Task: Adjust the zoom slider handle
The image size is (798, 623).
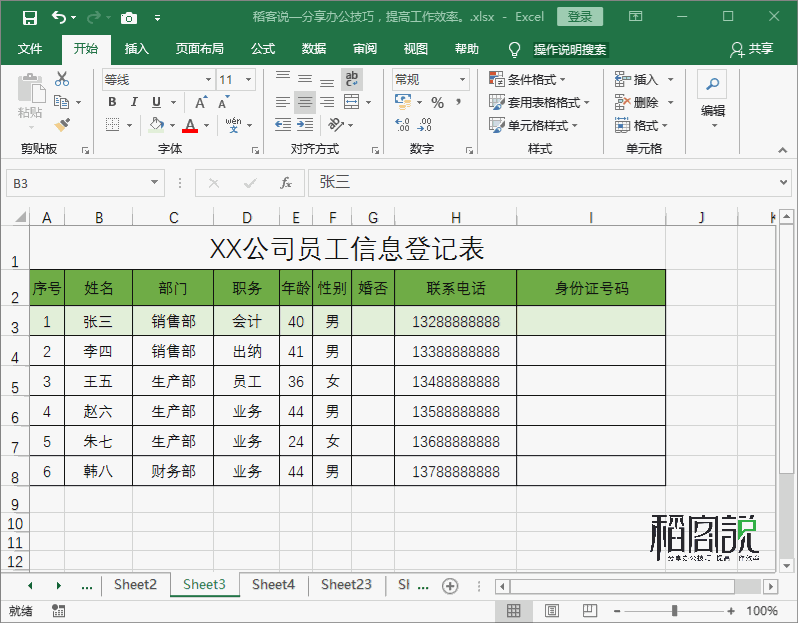Action: pyautogui.click(x=674, y=610)
